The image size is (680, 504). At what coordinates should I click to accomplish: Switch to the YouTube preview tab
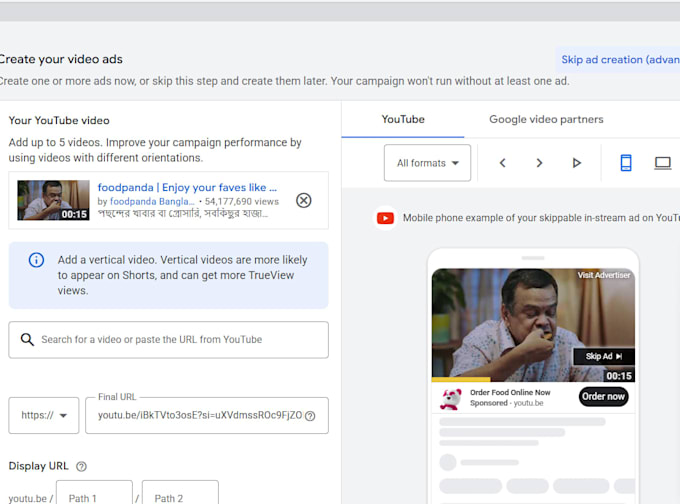coord(403,119)
